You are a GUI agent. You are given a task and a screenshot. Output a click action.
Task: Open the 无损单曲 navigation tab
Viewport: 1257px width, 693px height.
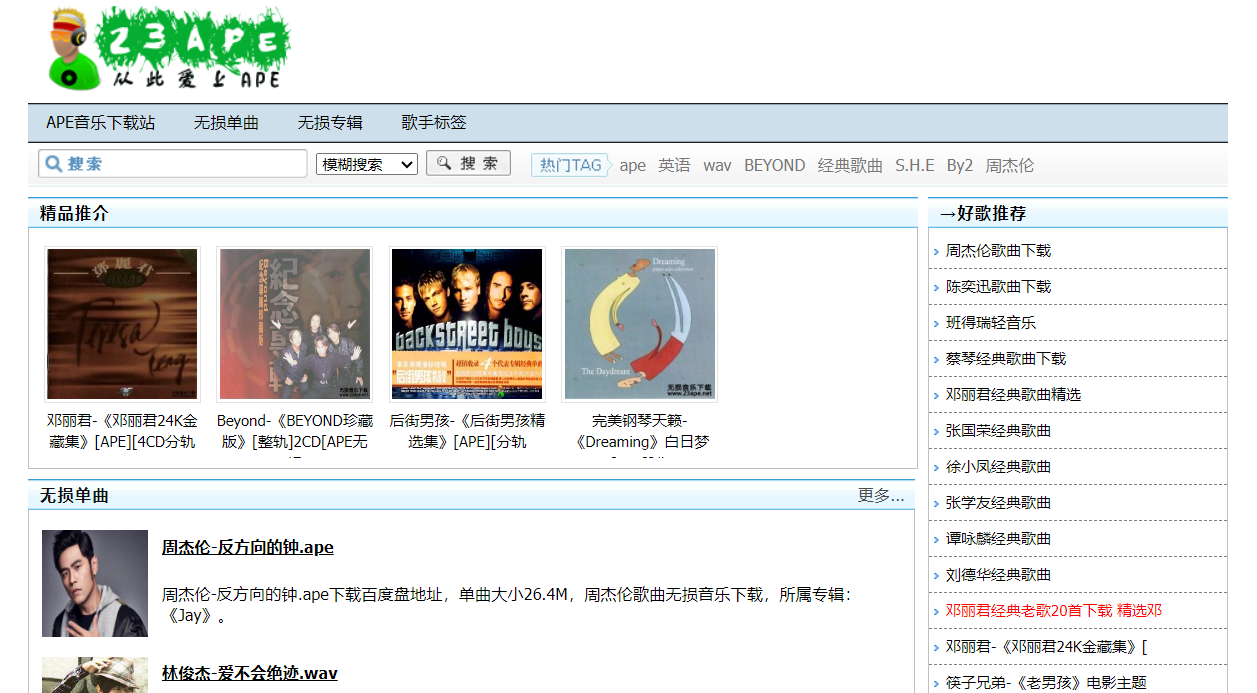[x=226, y=123]
